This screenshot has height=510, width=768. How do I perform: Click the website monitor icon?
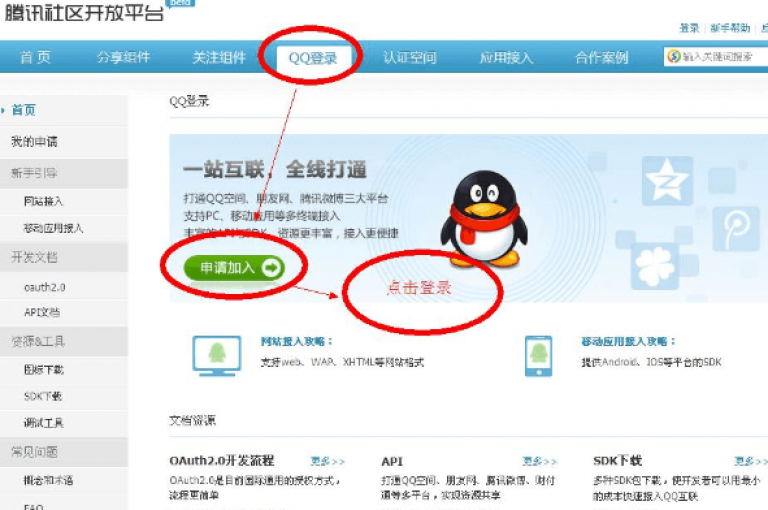(216, 356)
